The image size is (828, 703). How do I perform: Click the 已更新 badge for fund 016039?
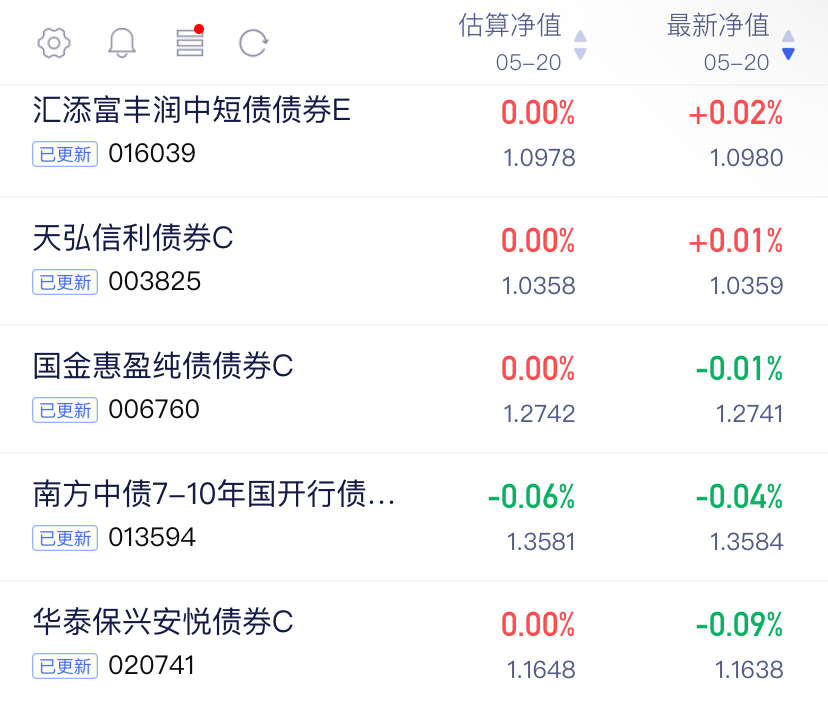pos(65,154)
